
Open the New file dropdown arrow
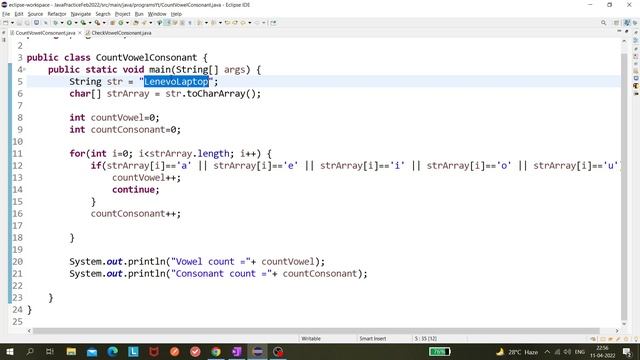click(12, 23)
